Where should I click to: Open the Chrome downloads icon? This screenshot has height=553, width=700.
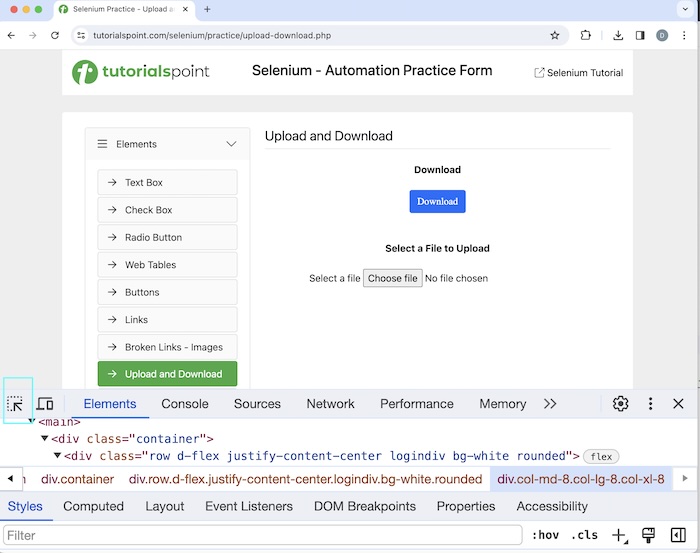coord(618,35)
